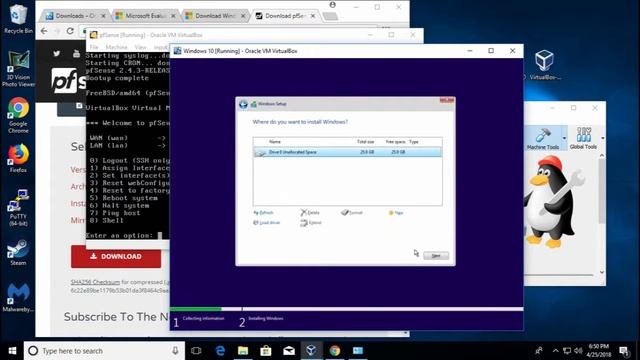Click the VirtualBox Manager vertical scrollbar
This screenshot has height=360, width=640.
coord(602,192)
